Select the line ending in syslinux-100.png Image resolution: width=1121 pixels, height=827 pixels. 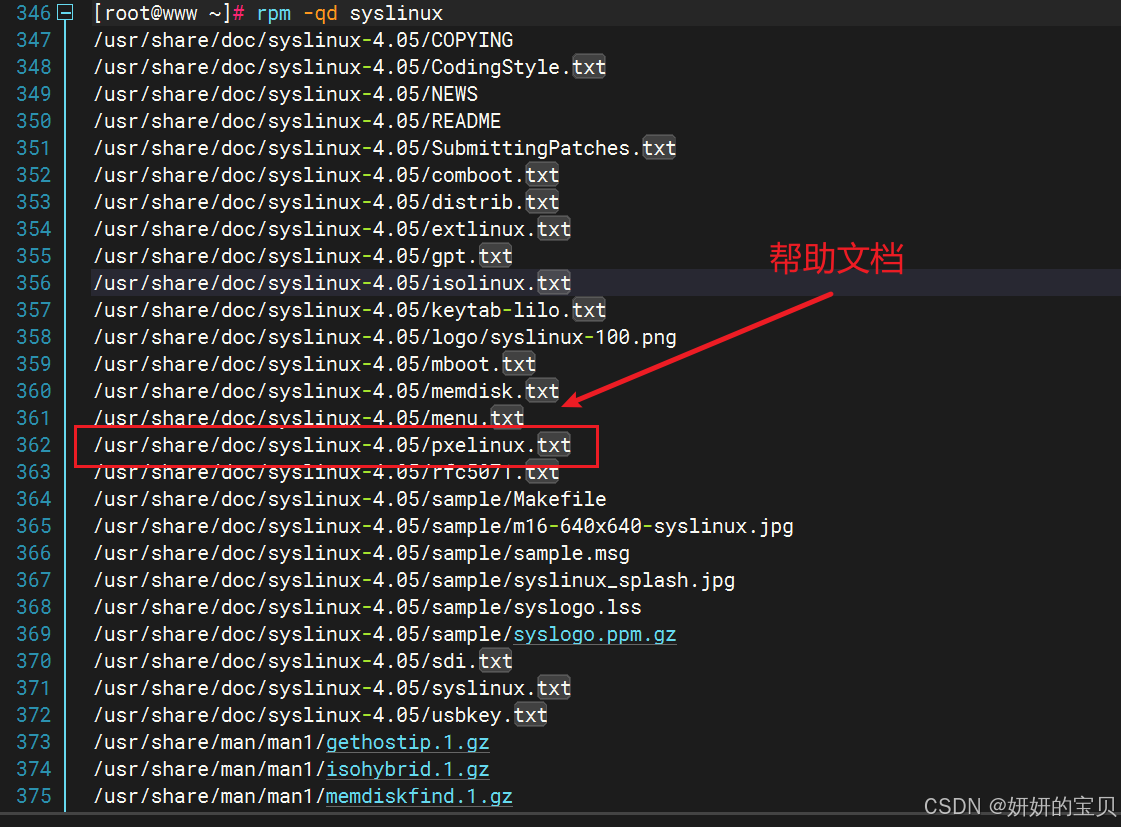point(385,337)
